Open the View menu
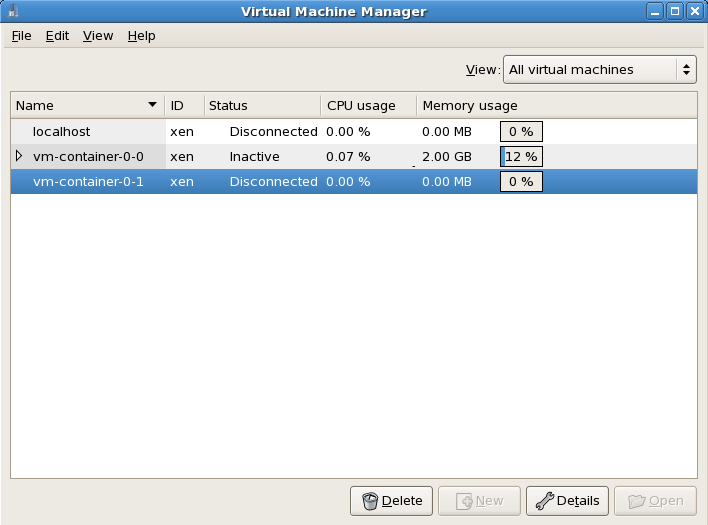 tap(98, 36)
